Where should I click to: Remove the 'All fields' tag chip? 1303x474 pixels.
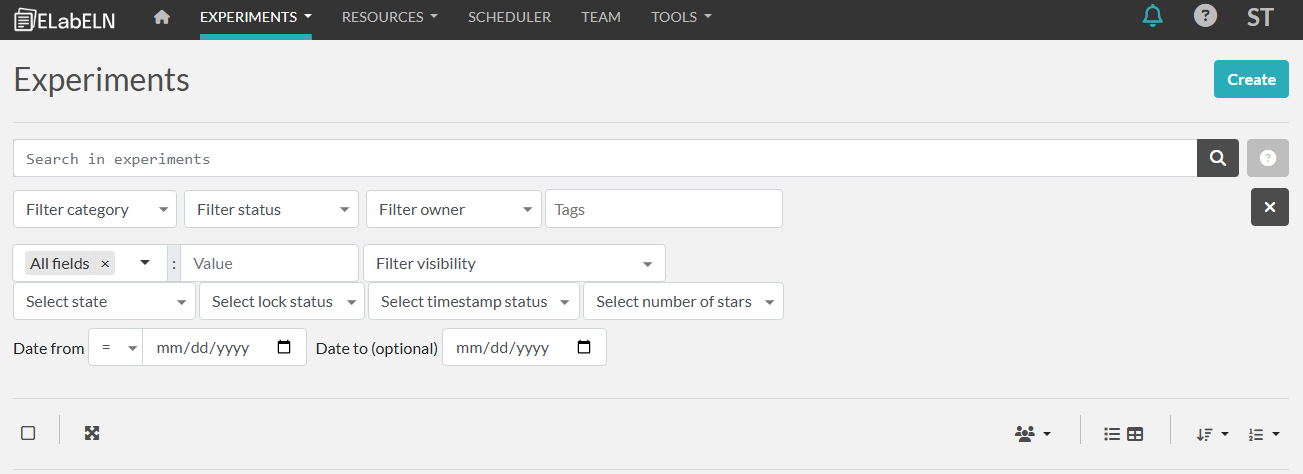click(x=105, y=264)
